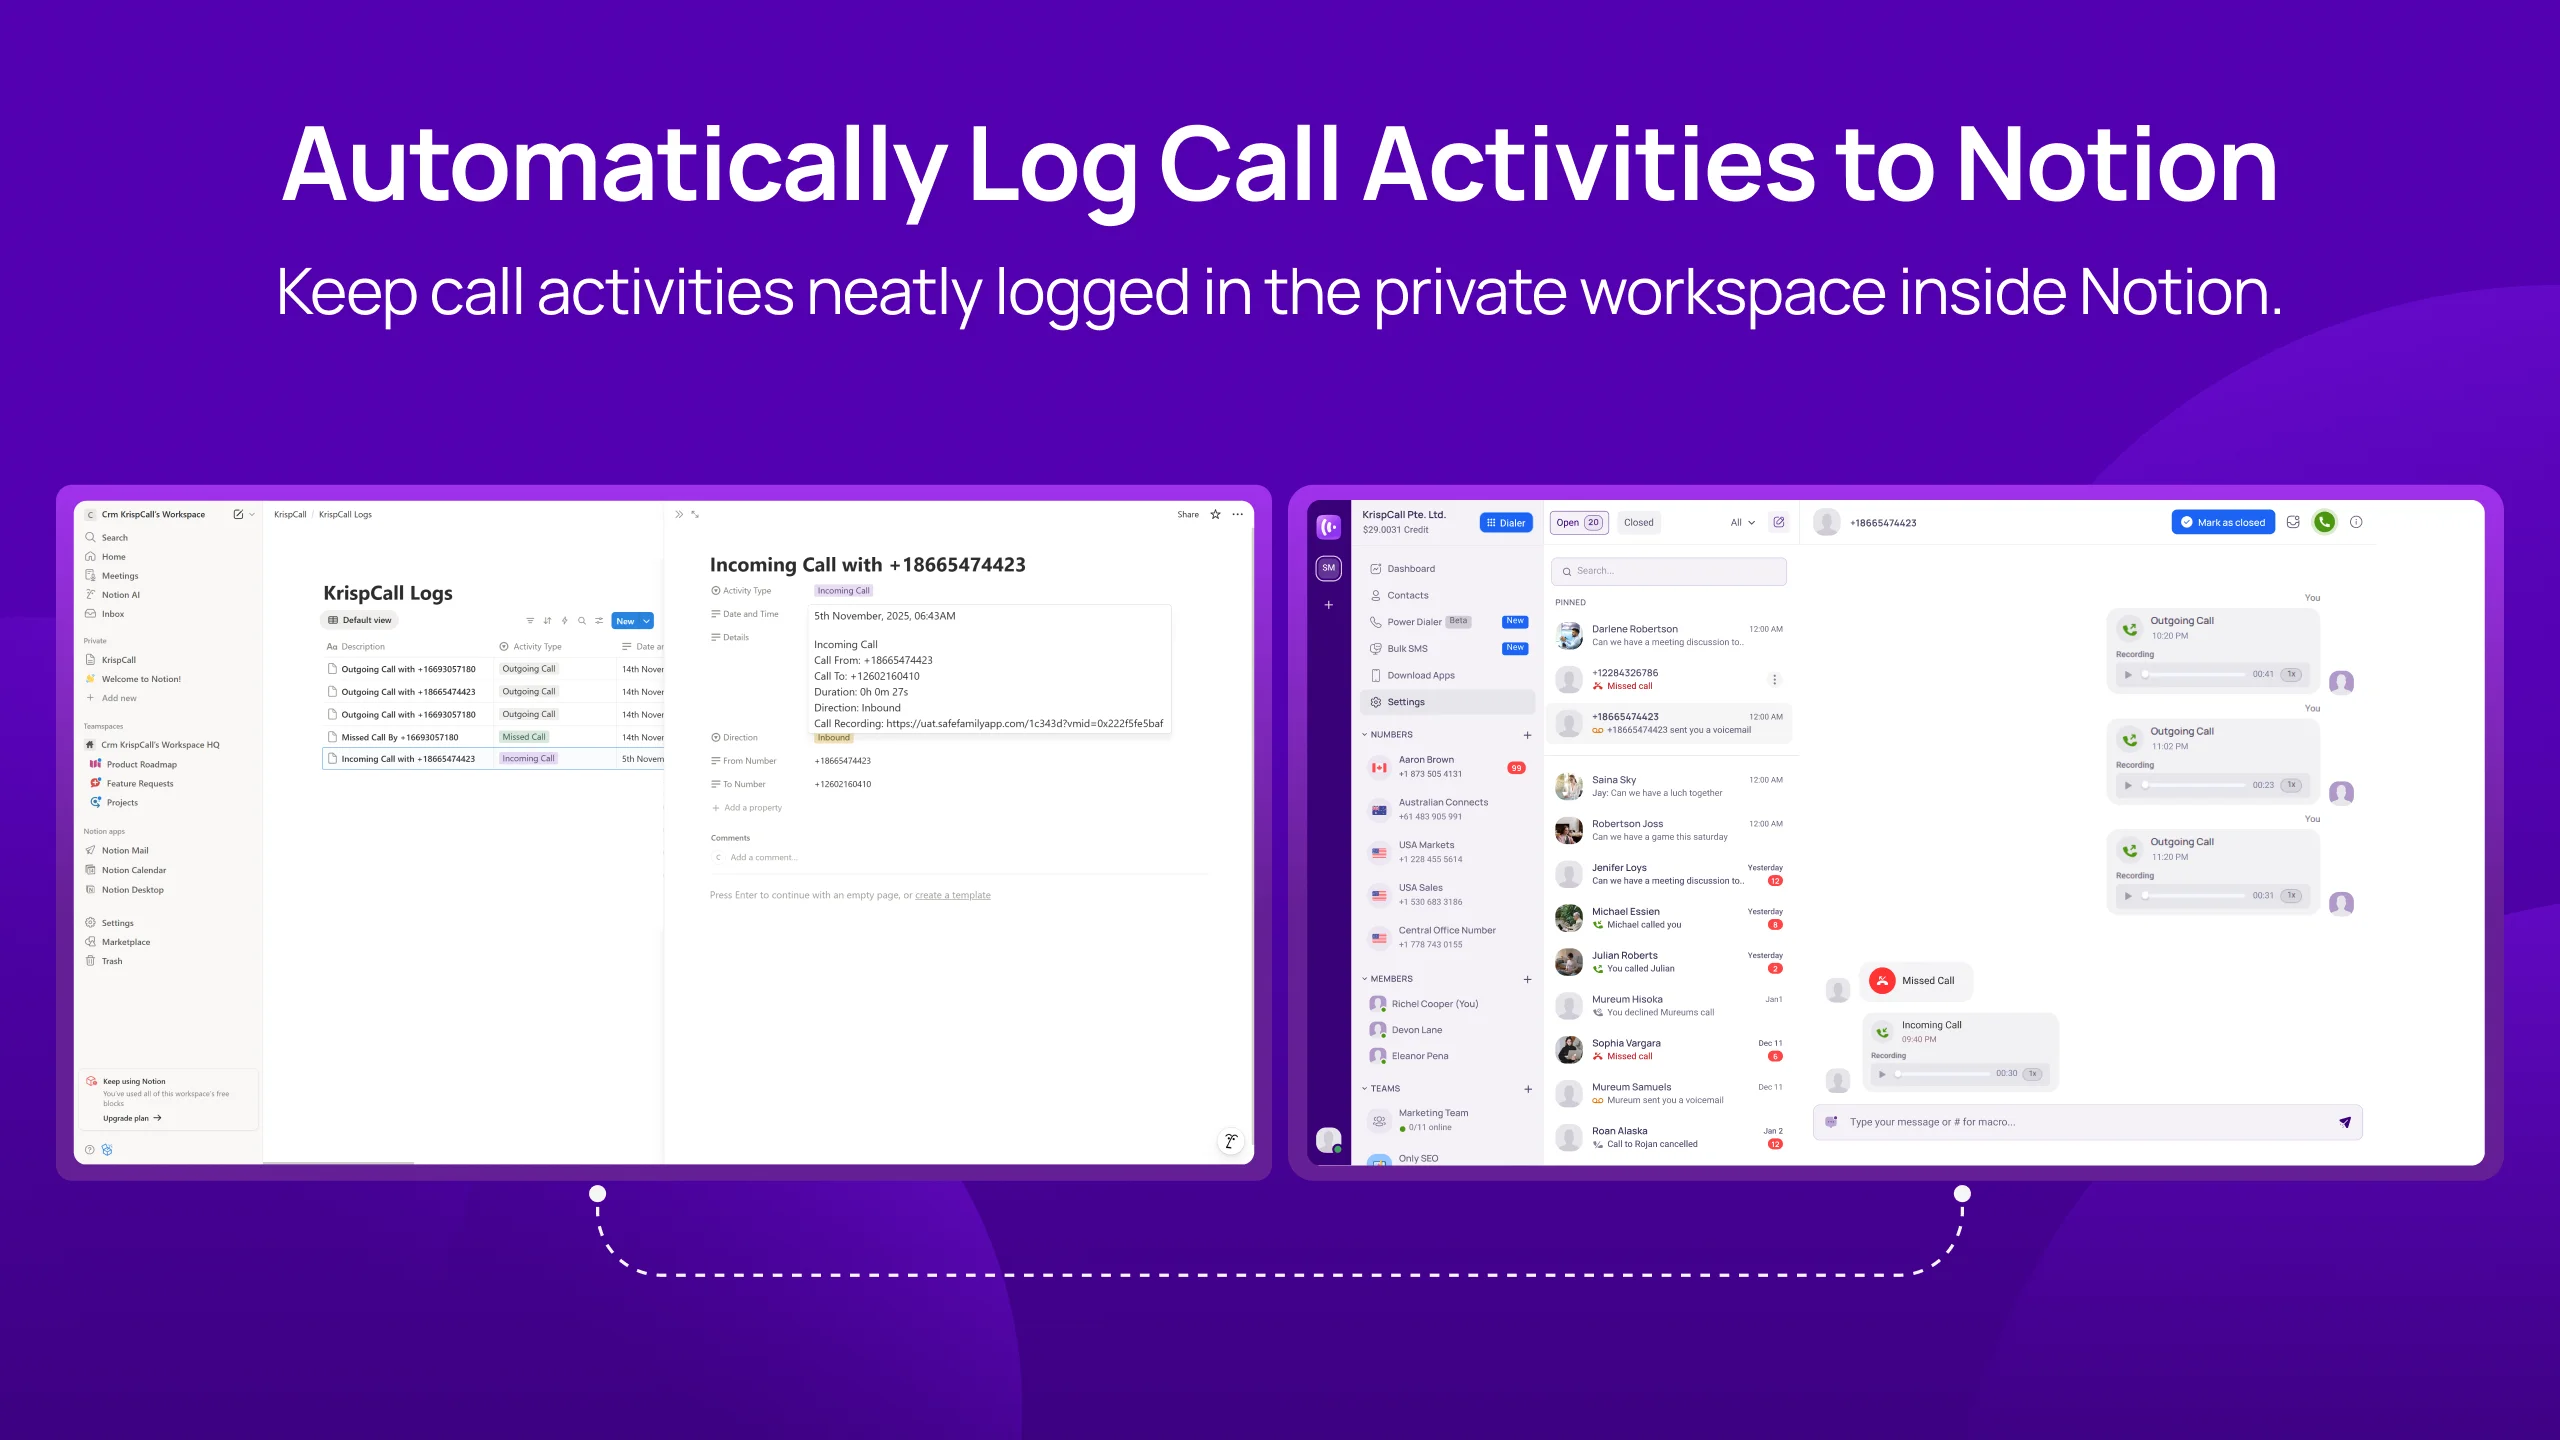Image resolution: width=2560 pixels, height=1440 pixels.
Task: Click the filter icon in the KrispCall Logs toolbar
Action: coord(530,621)
